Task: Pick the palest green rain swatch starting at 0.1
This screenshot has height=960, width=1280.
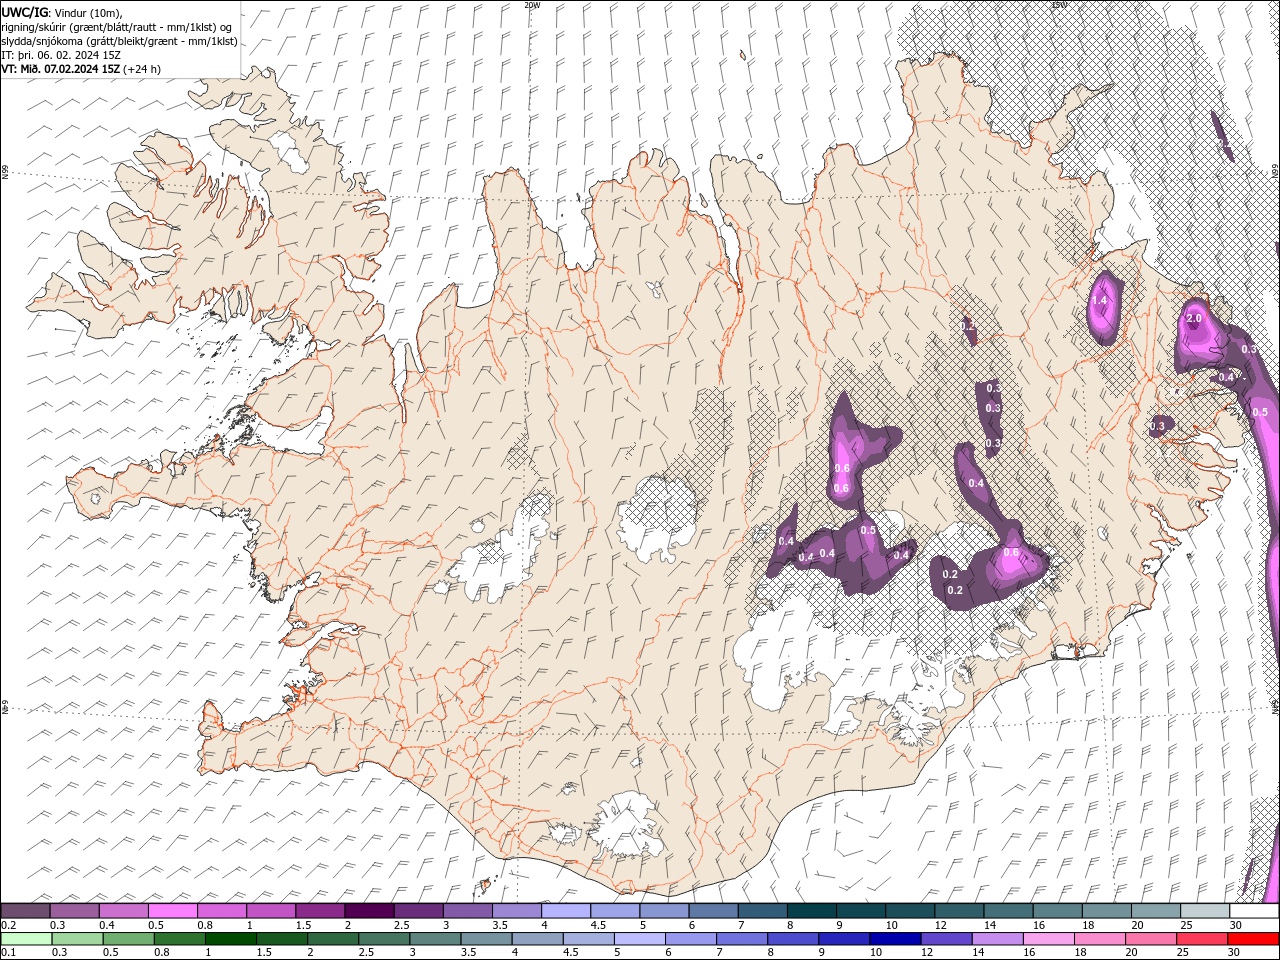Action: point(26,939)
